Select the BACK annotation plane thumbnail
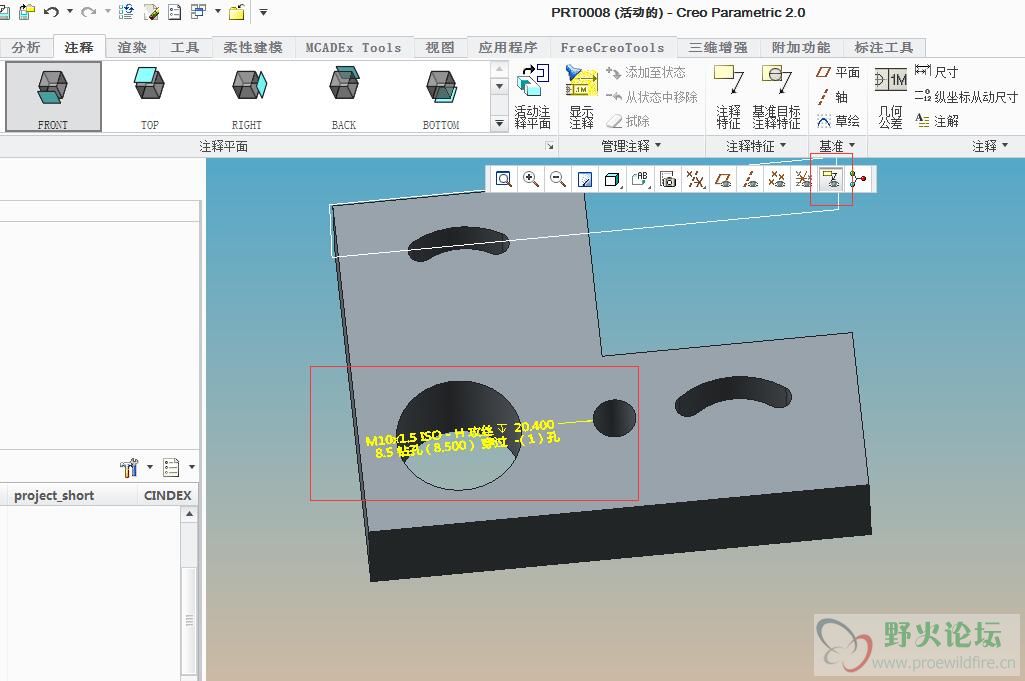This screenshot has width=1025, height=681. [344, 97]
